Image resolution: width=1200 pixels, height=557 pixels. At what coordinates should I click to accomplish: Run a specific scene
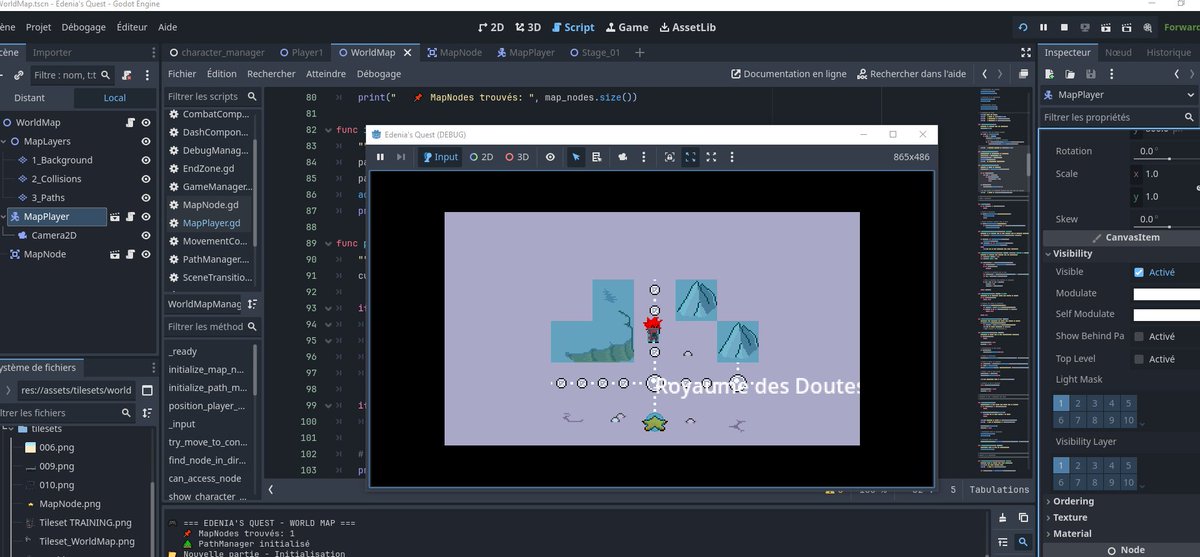click(x=1125, y=27)
